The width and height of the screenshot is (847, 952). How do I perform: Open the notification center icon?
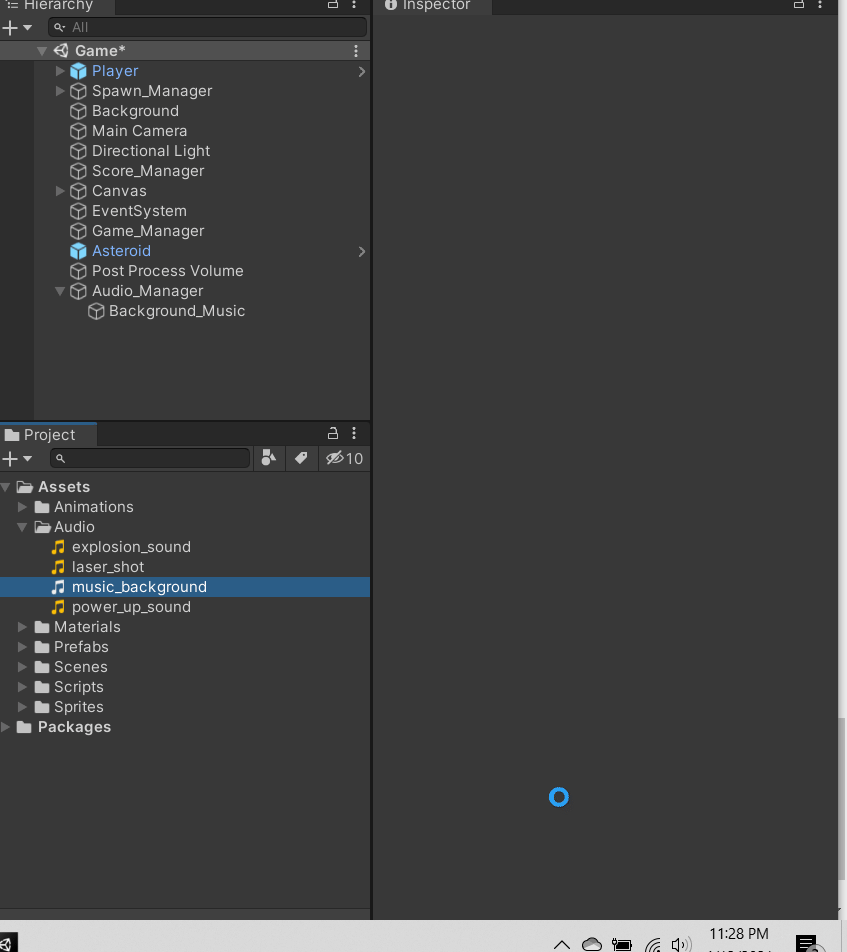point(808,944)
